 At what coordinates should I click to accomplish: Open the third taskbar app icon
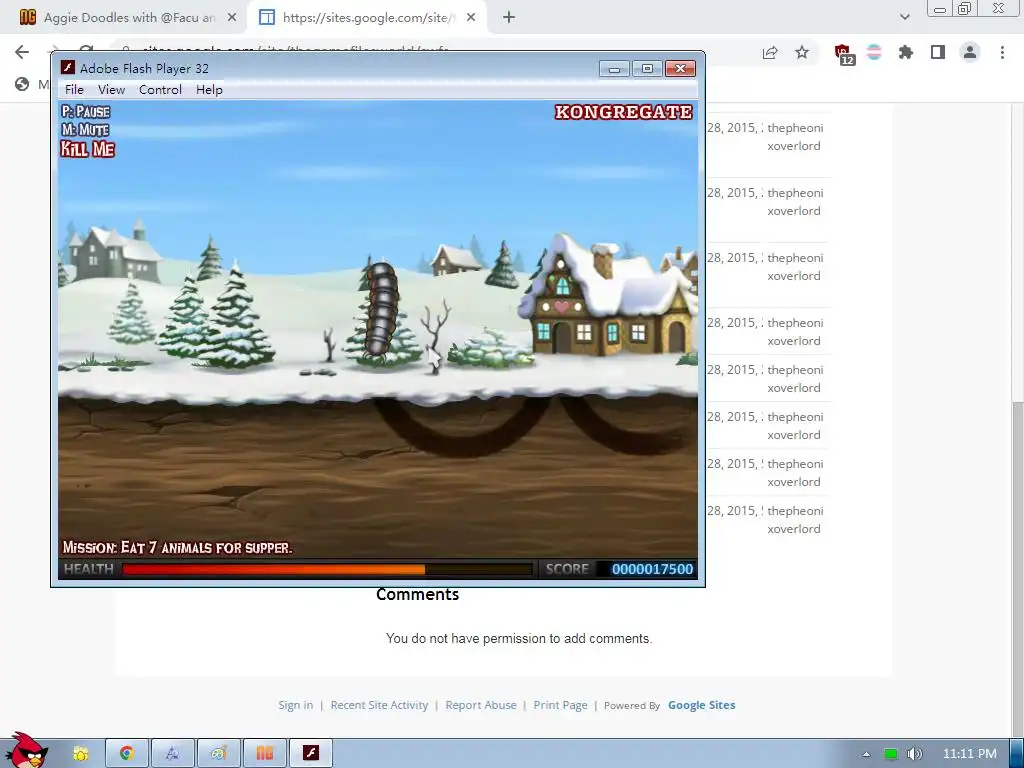172,754
